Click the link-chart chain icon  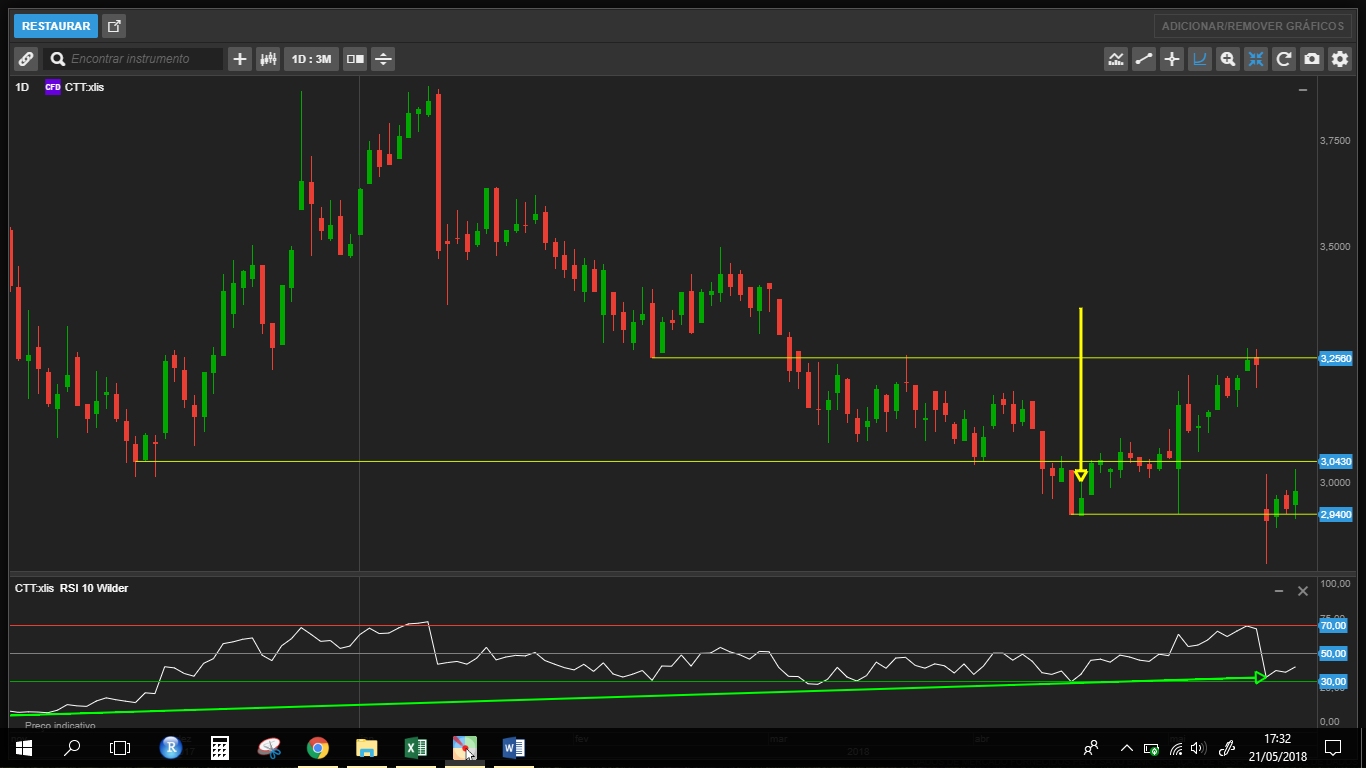[26, 59]
